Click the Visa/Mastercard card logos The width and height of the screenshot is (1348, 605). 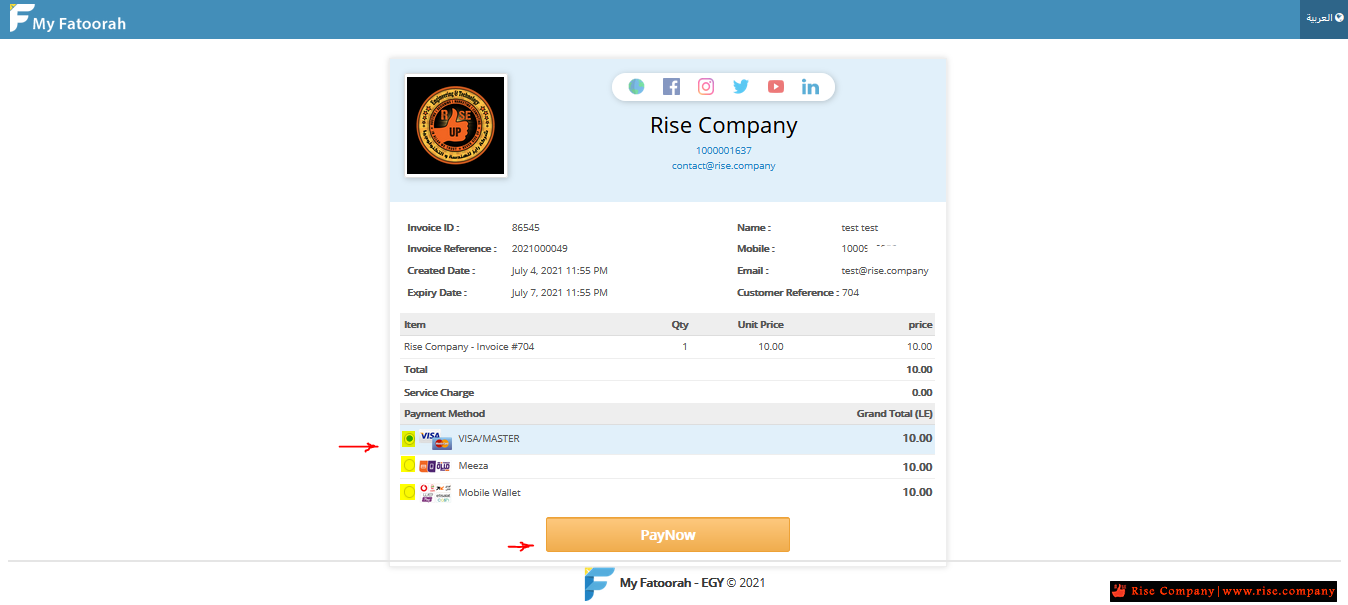[436, 440]
